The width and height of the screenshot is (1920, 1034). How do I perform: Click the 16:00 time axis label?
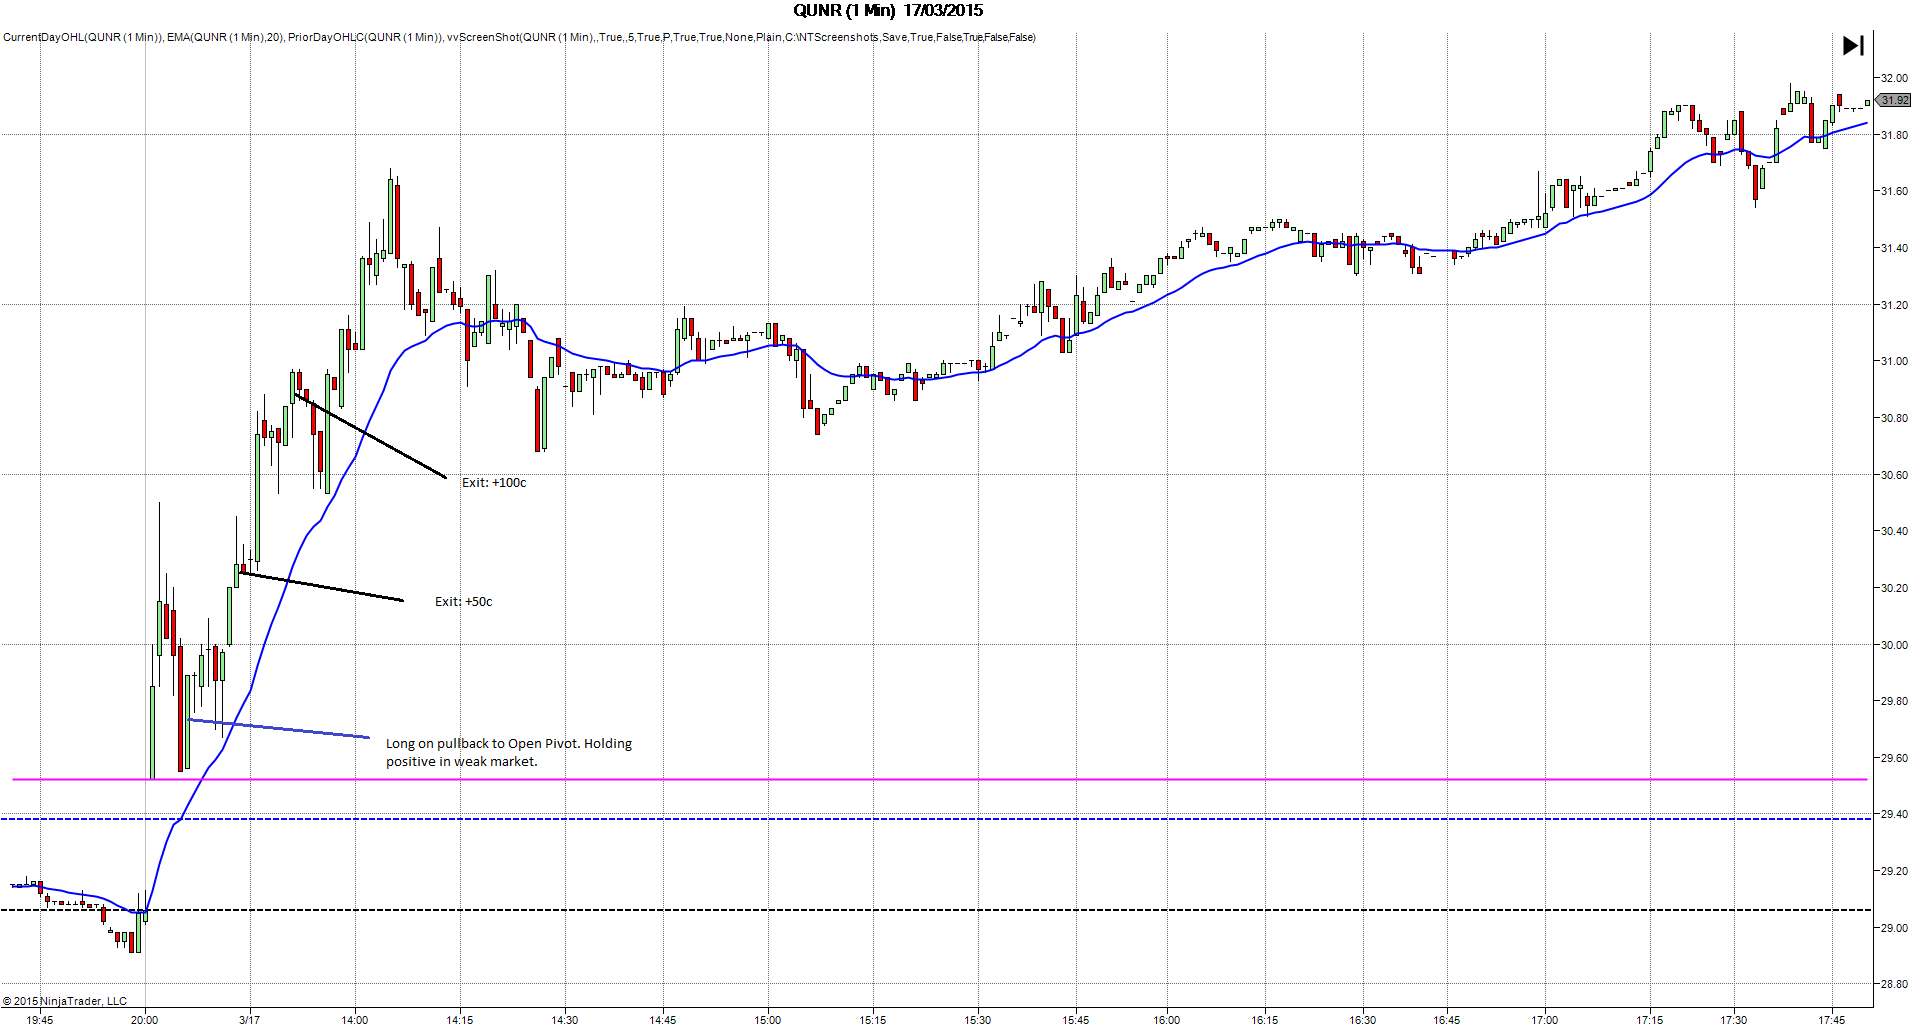pyautogui.click(x=1166, y=1020)
